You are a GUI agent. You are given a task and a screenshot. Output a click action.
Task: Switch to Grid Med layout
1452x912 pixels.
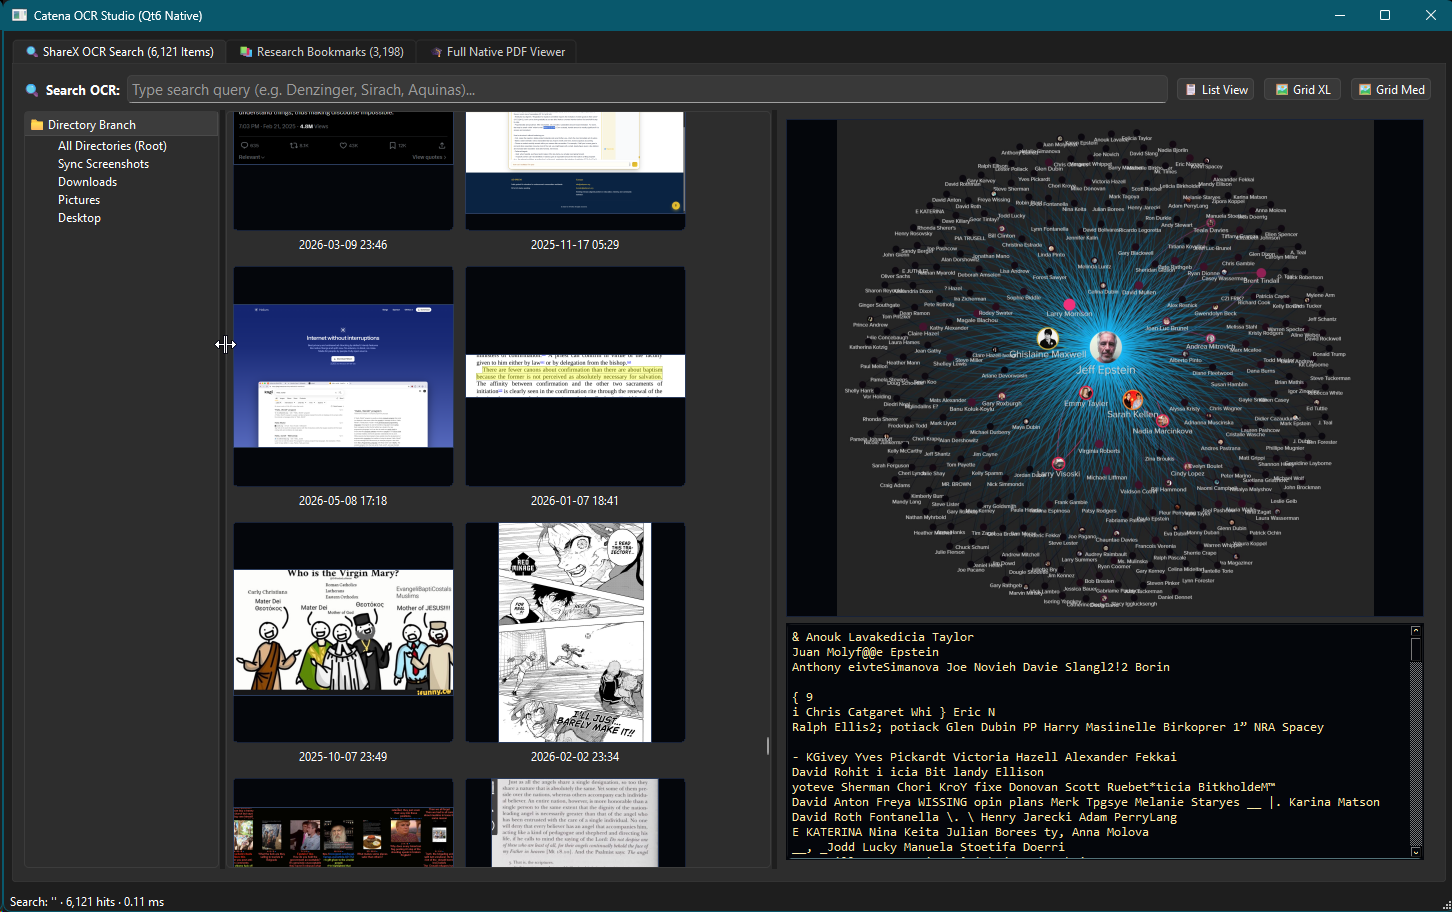(x=1391, y=90)
